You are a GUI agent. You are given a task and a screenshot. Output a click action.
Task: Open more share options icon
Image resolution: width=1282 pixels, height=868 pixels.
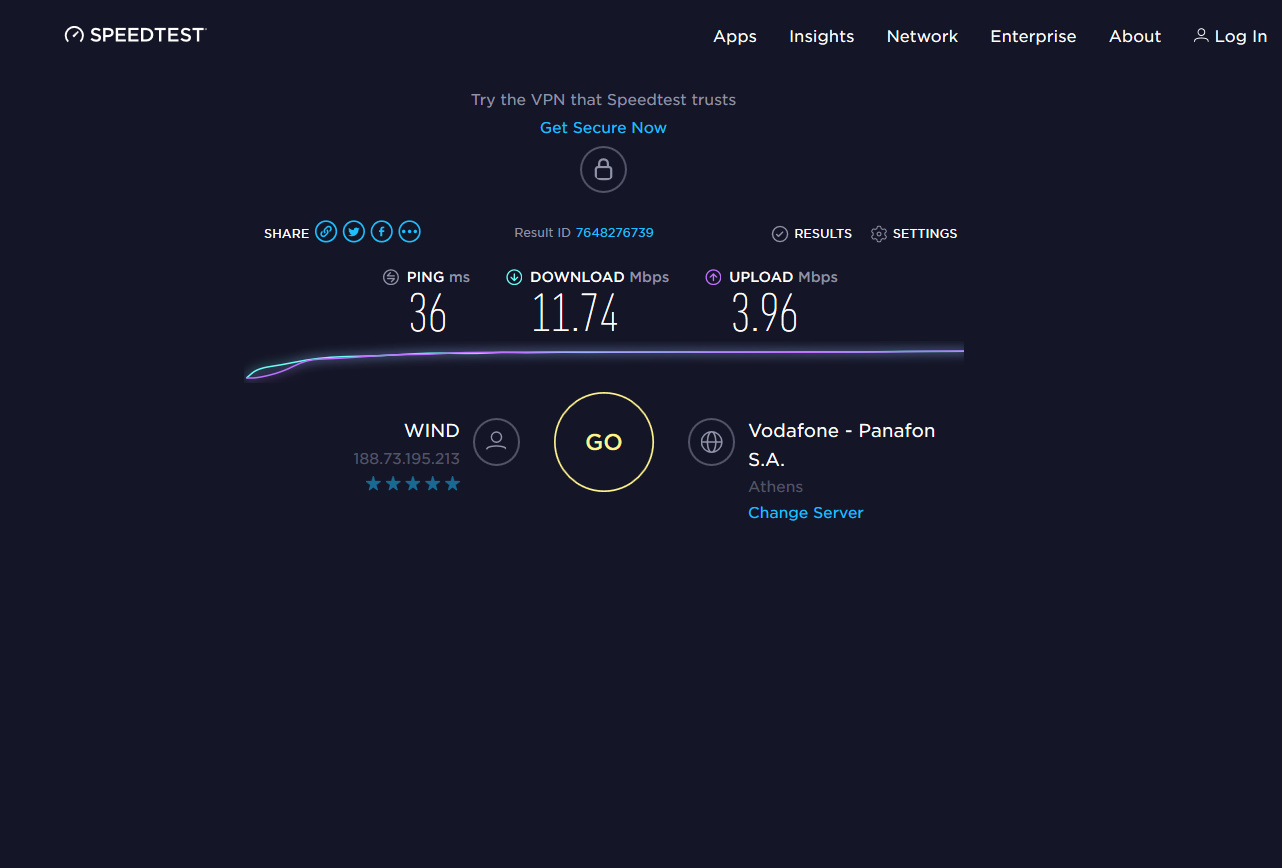tap(409, 232)
